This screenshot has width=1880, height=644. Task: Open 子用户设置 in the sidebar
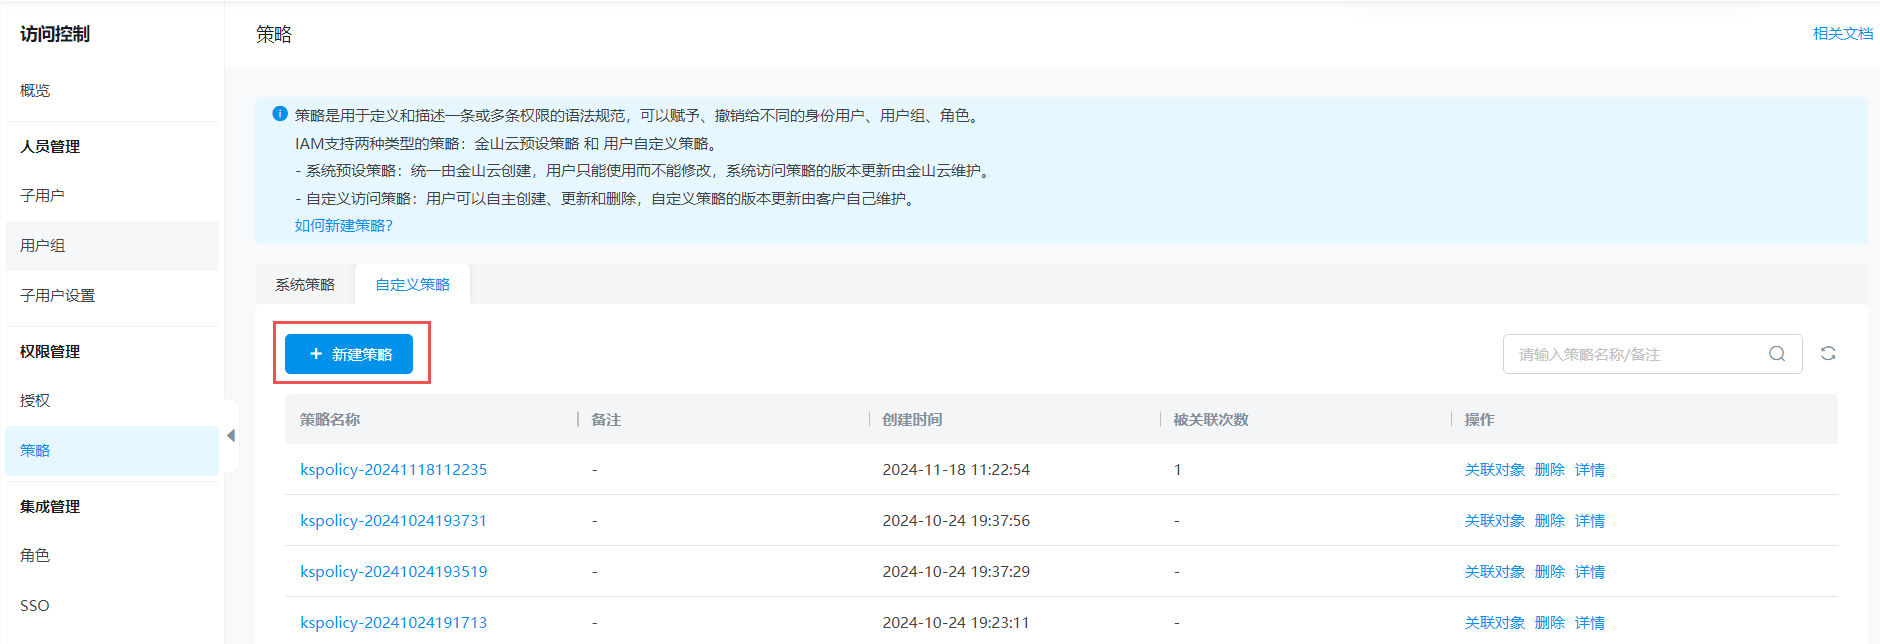click(x=57, y=296)
